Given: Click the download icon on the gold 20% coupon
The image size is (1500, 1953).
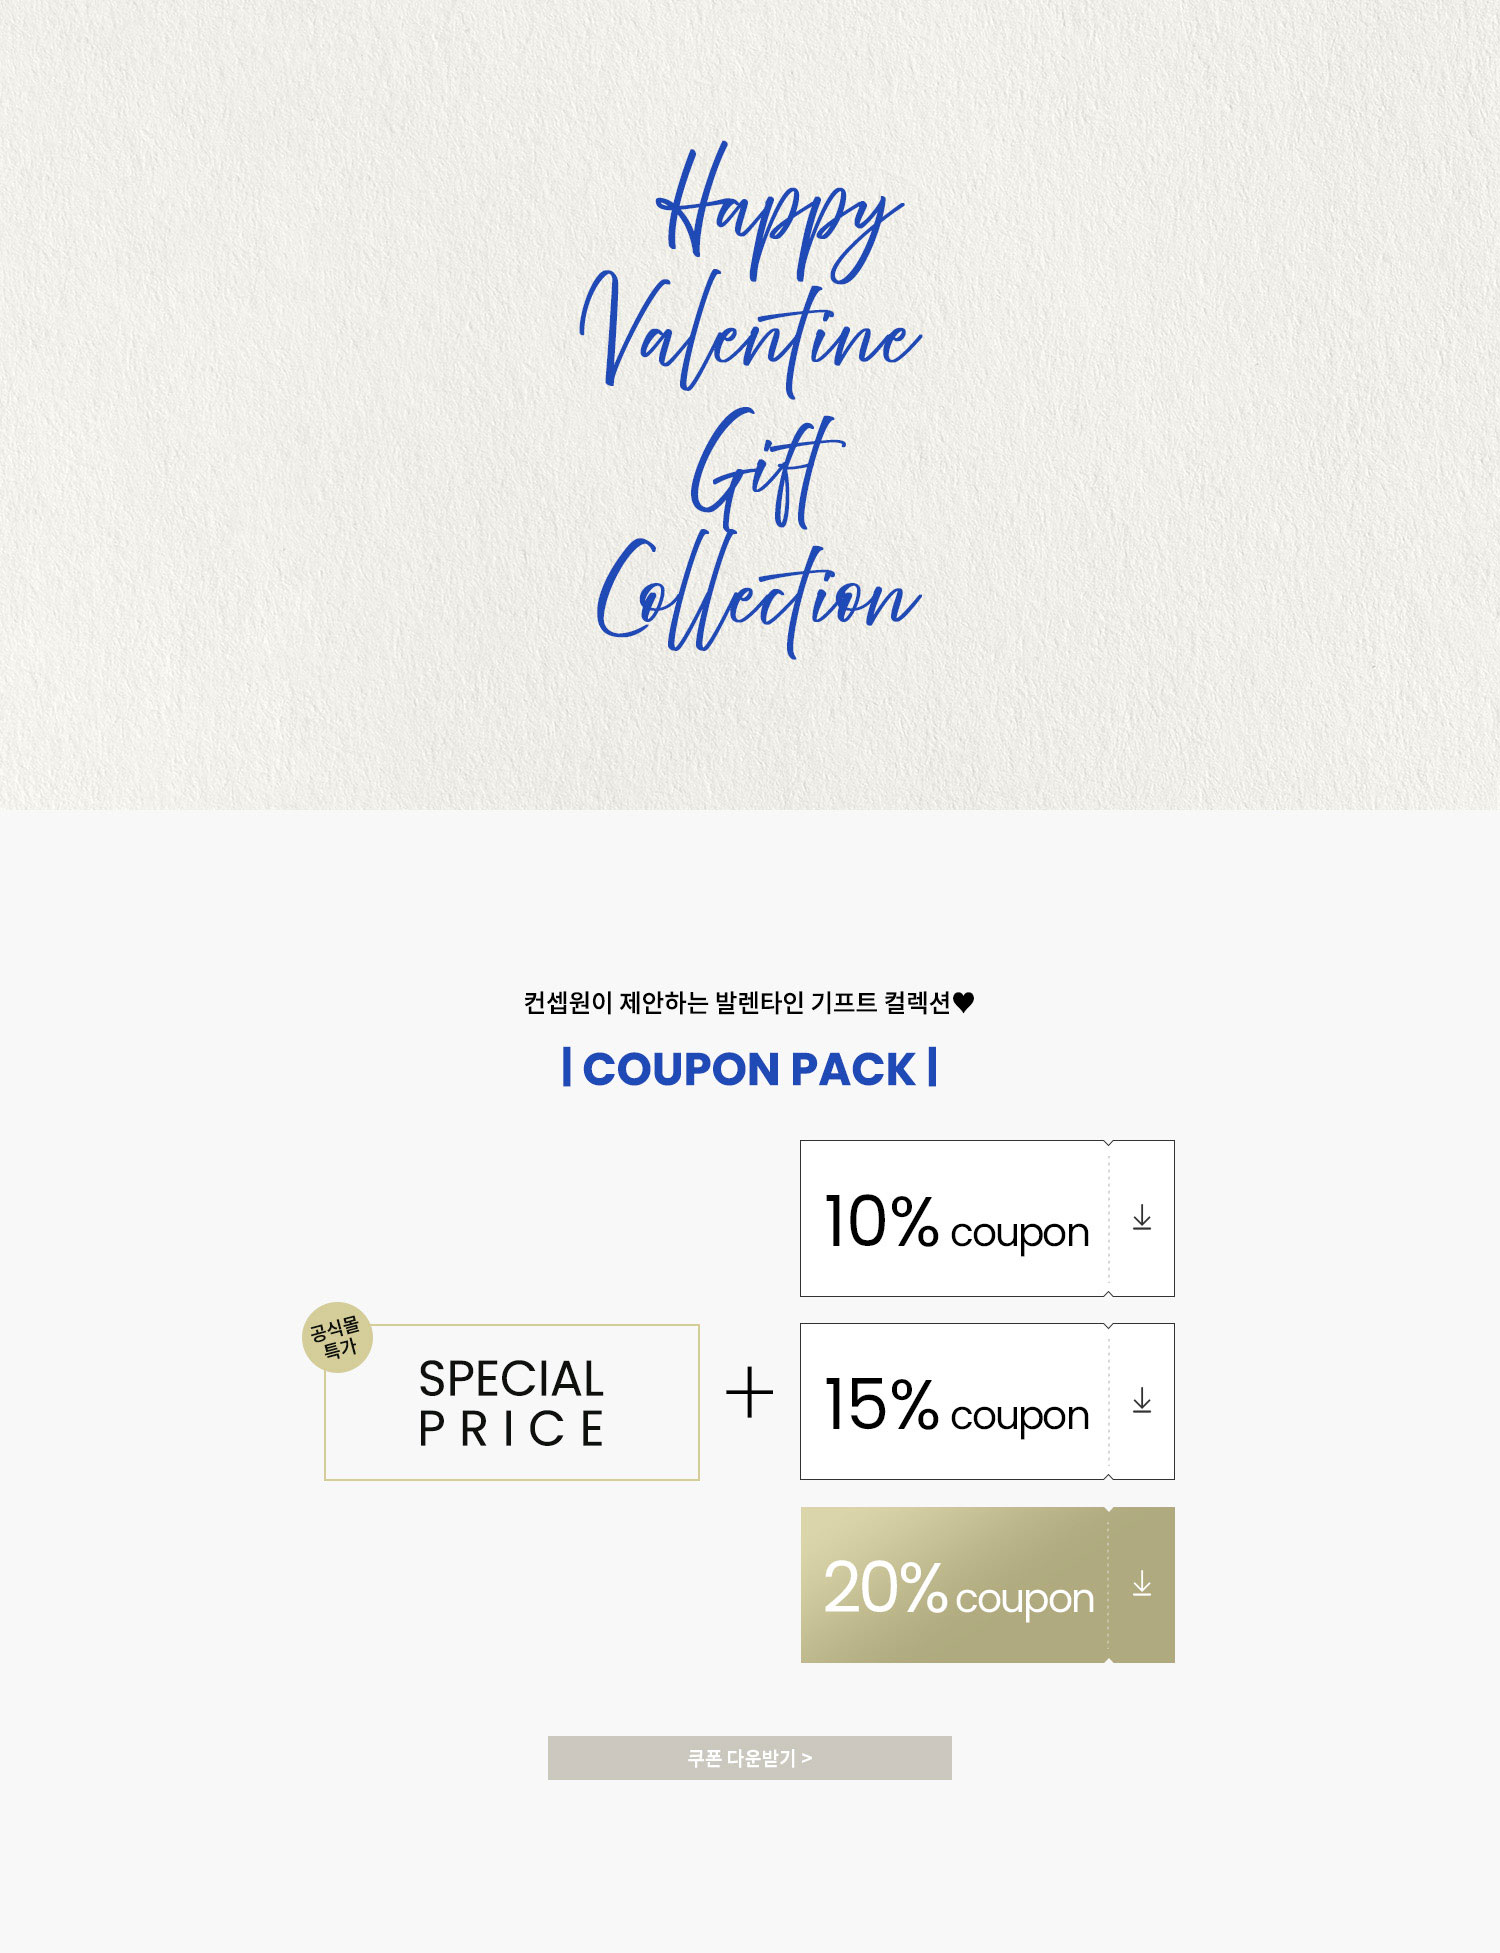Looking at the screenshot, I should pos(1142,1584).
